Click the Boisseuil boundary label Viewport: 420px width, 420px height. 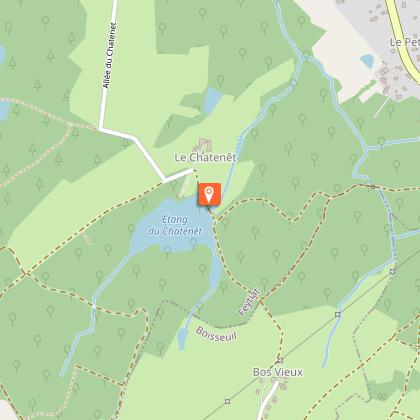tap(216, 334)
